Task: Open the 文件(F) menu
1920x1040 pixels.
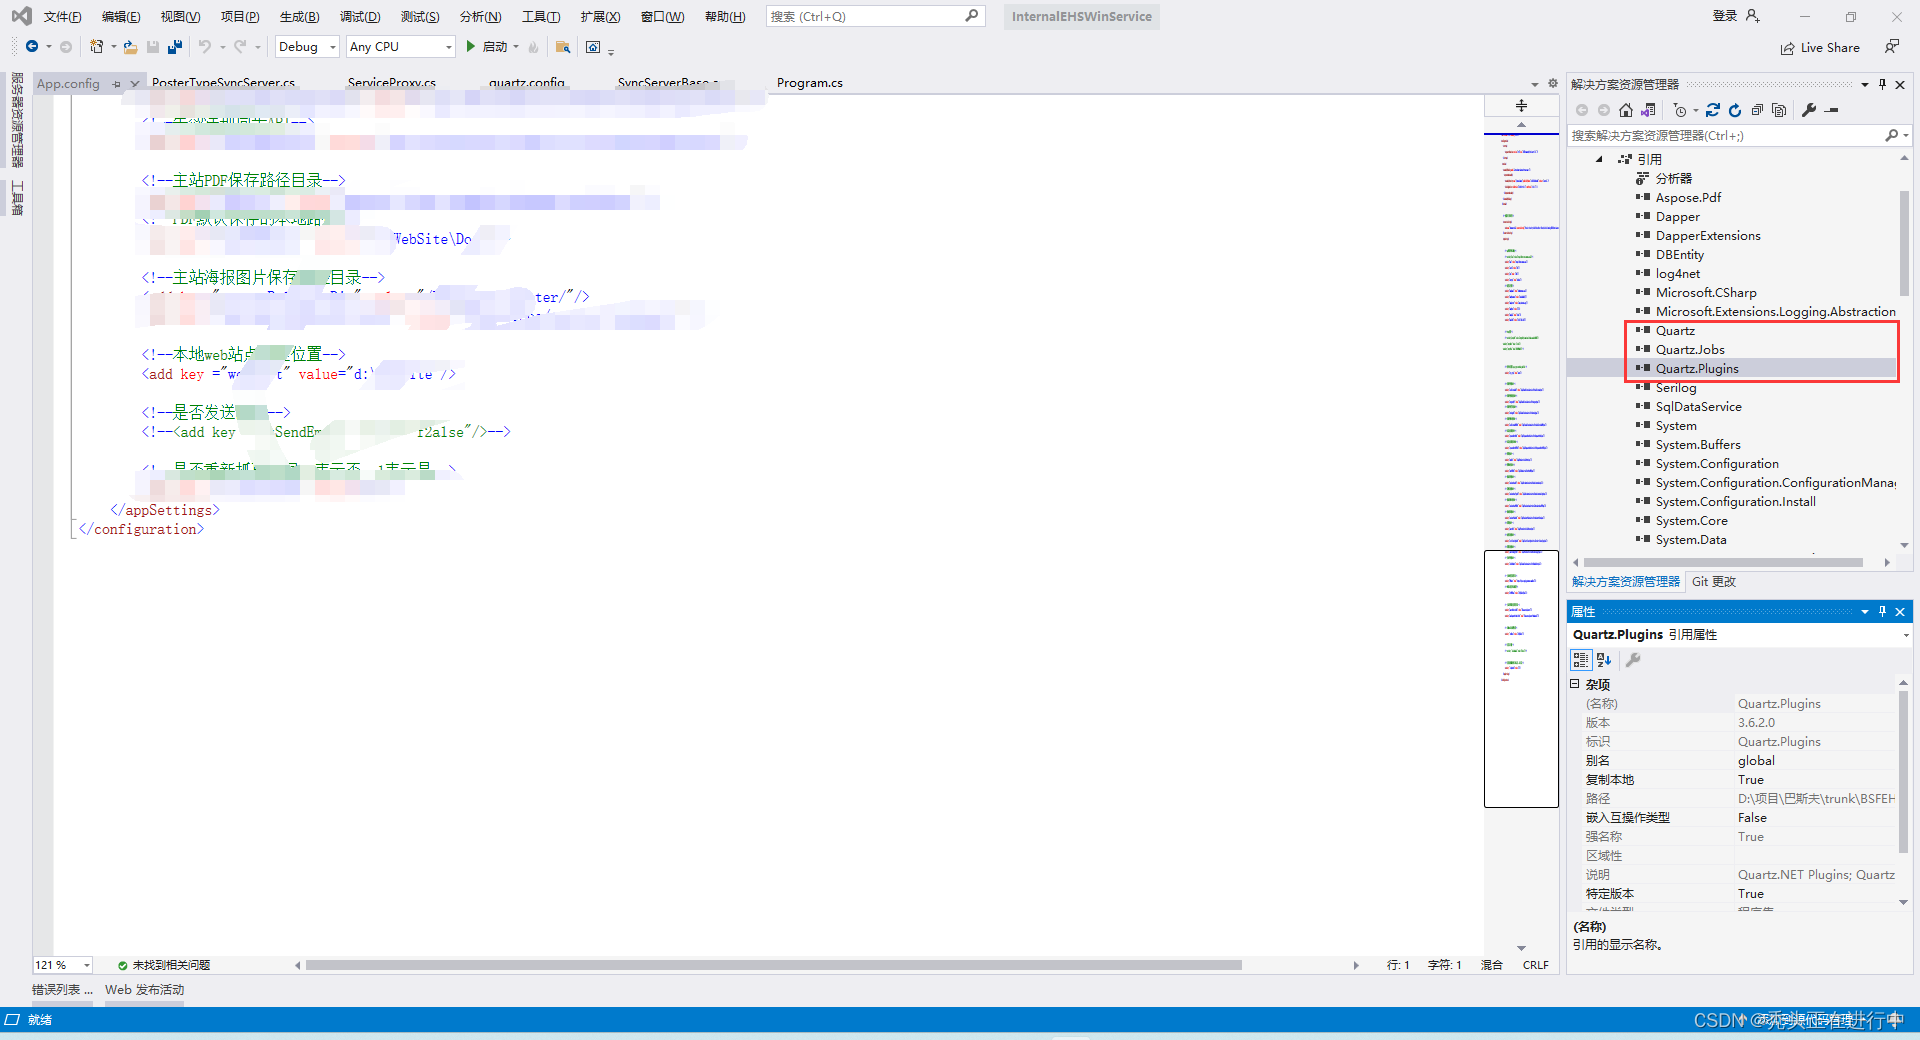Action: point(62,17)
